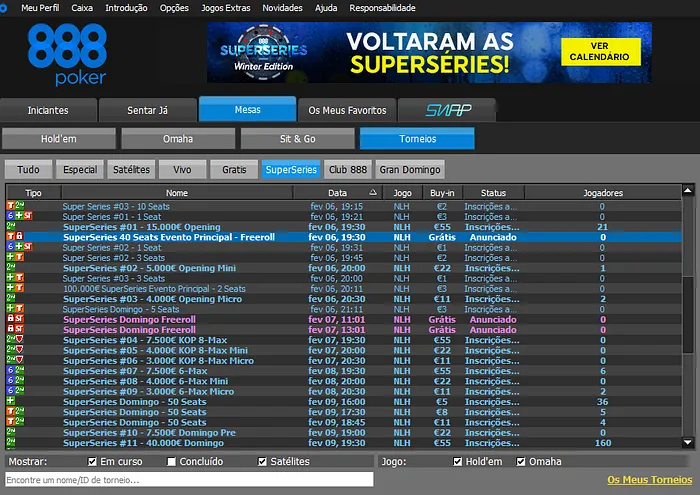Select the Especial tournament filter
This screenshot has height=495, width=700.
click(x=80, y=170)
